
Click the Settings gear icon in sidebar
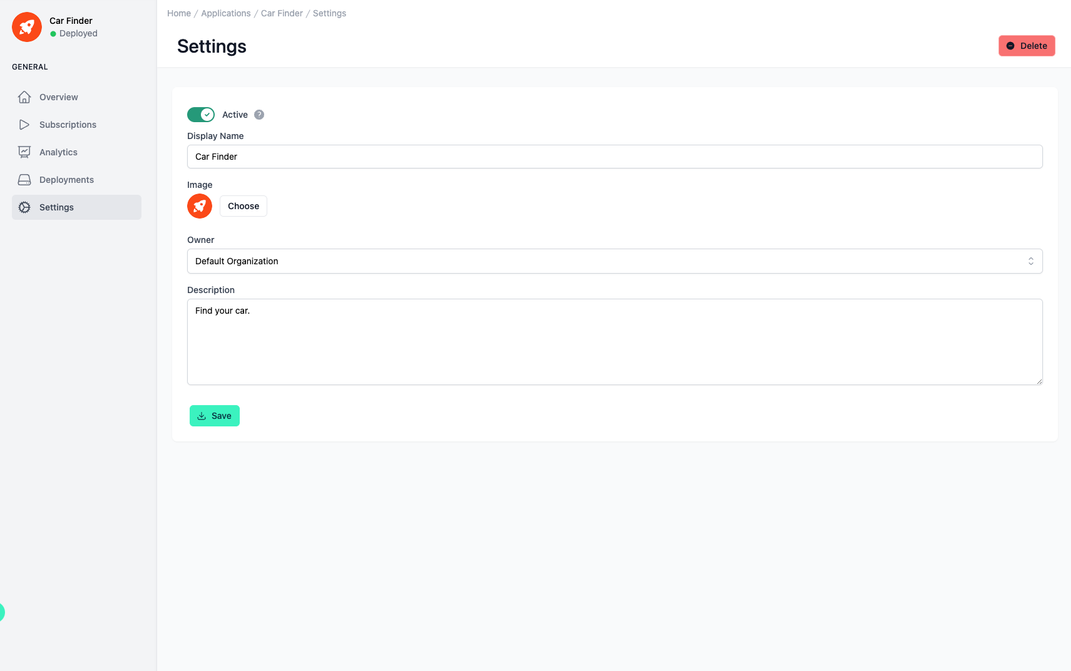pos(24,207)
